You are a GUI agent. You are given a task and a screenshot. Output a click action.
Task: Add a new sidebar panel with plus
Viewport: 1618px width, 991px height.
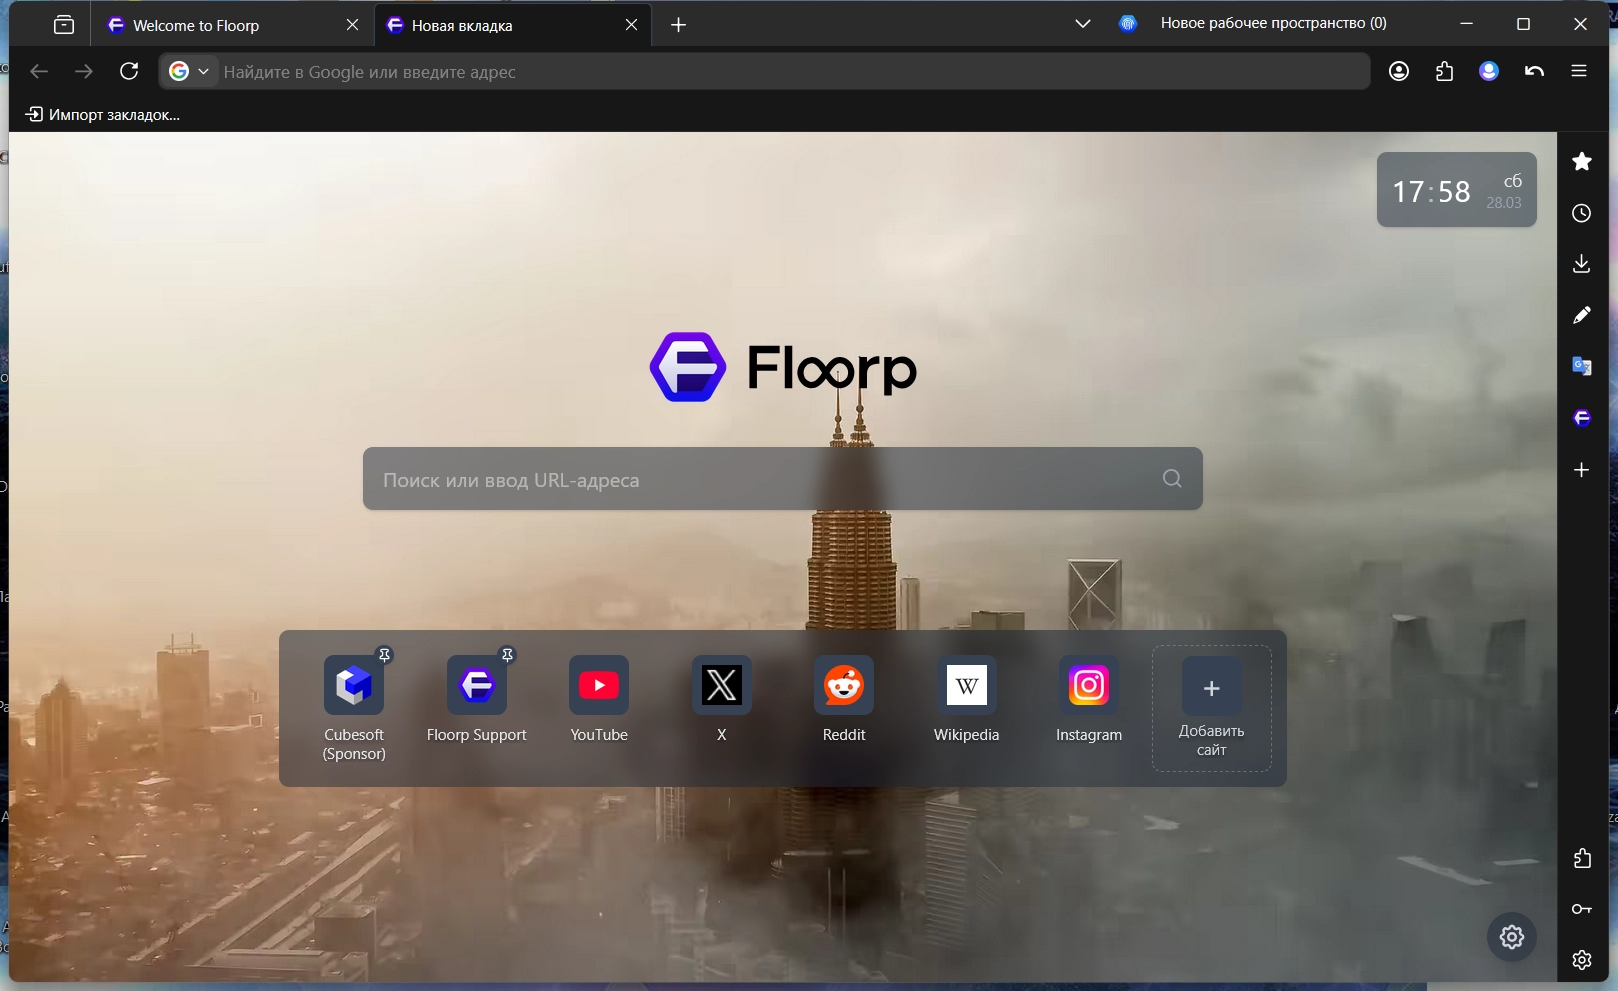tap(1581, 470)
